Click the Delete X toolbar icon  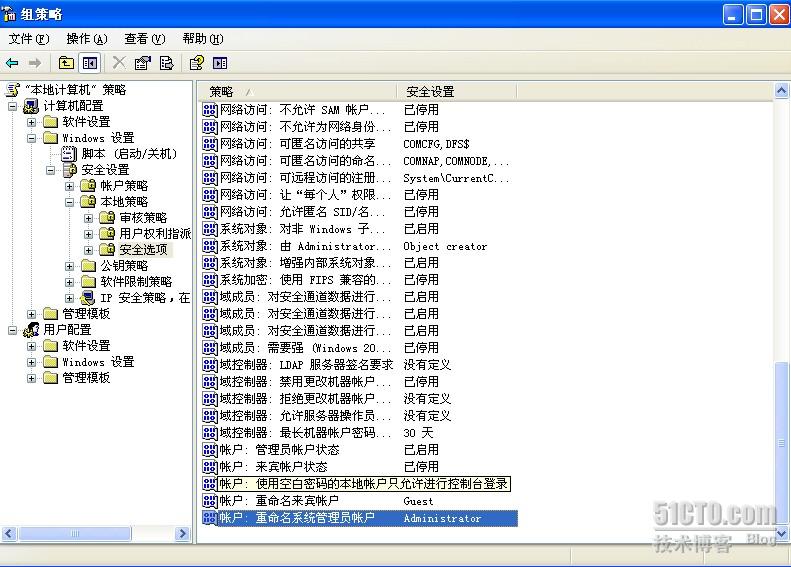119,63
